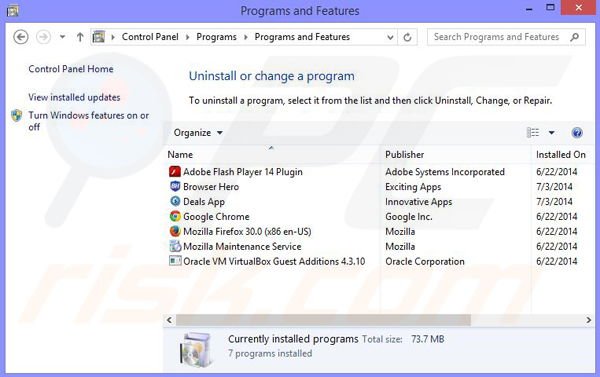Click the Exciting Apps publisher cell
Screen dimensions: 600x377
[413, 187]
